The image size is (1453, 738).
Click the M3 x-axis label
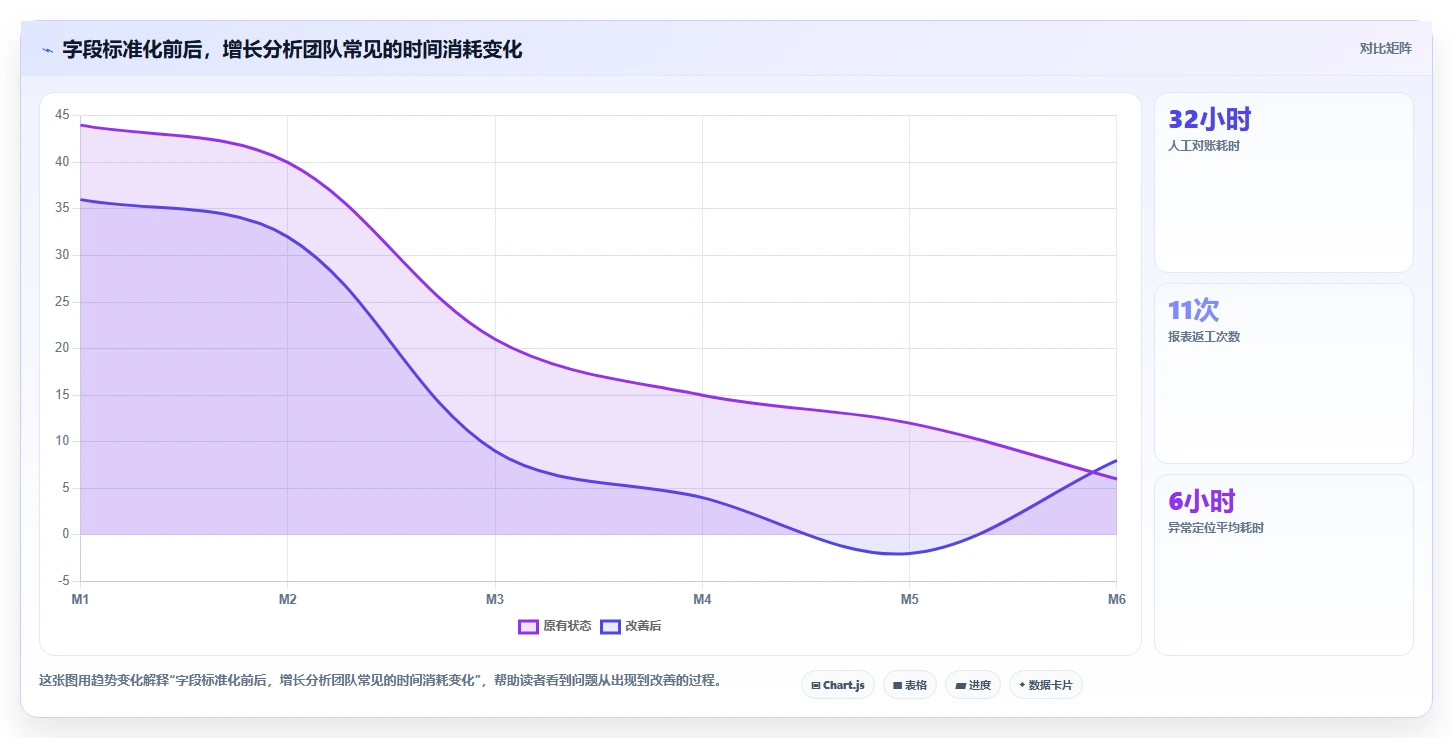coord(494,599)
